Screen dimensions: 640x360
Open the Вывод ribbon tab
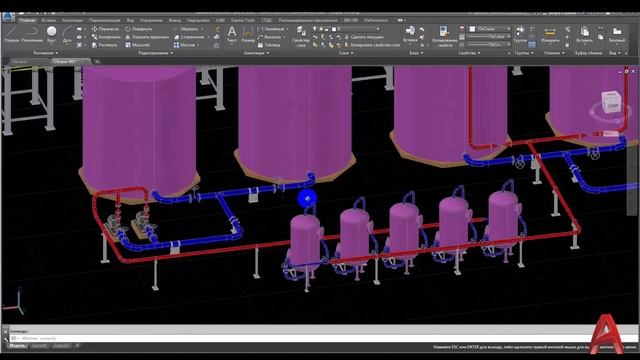(x=175, y=20)
